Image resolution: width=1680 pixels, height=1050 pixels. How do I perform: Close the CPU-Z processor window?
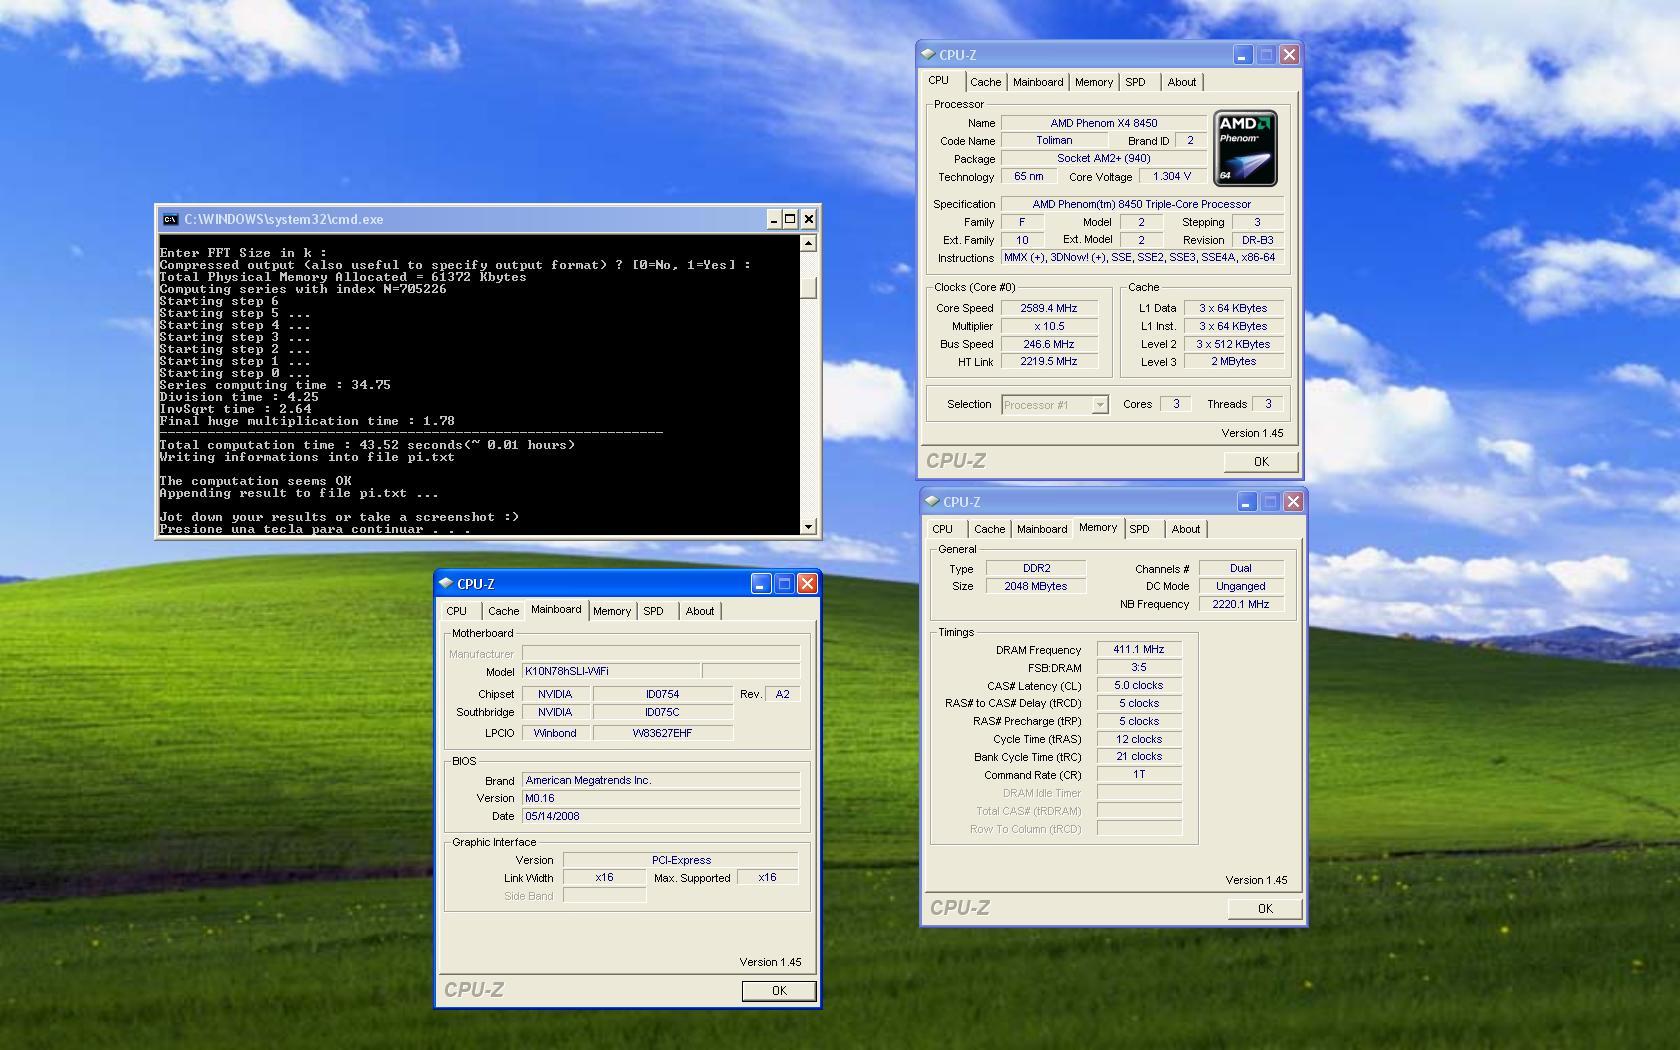(1289, 54)
